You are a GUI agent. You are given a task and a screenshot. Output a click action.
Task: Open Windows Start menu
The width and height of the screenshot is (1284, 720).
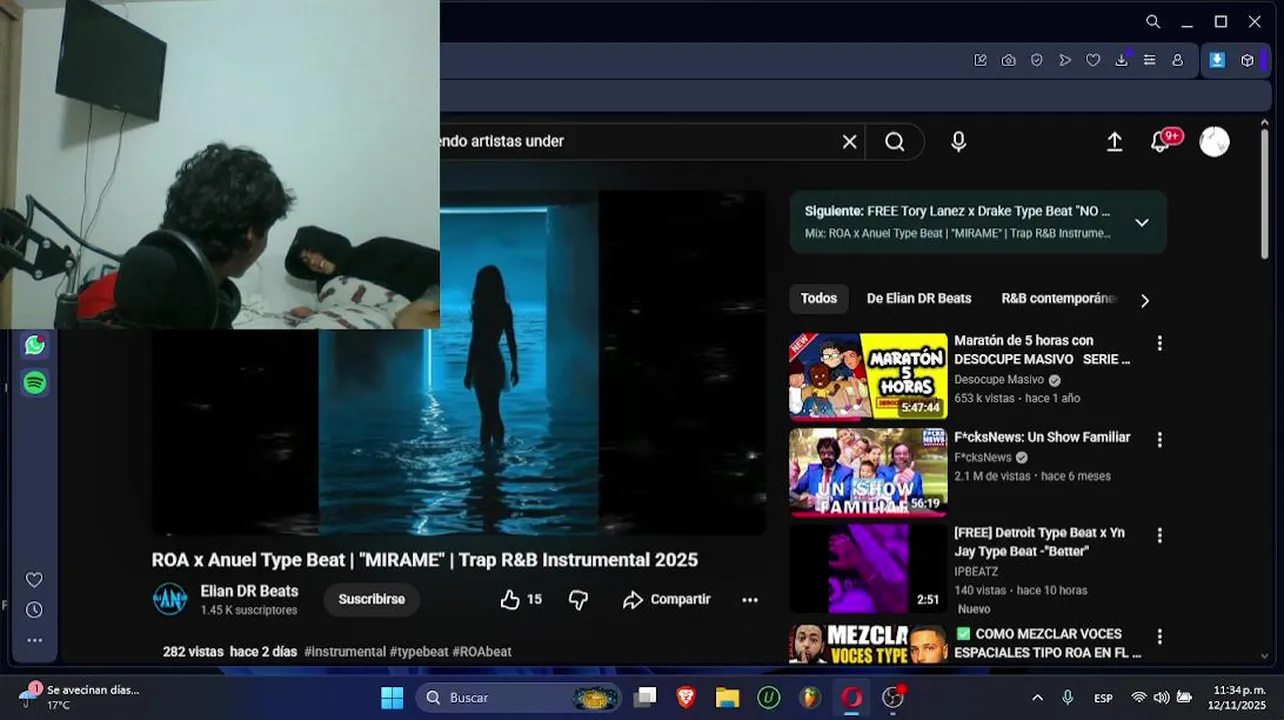point(392,697)
